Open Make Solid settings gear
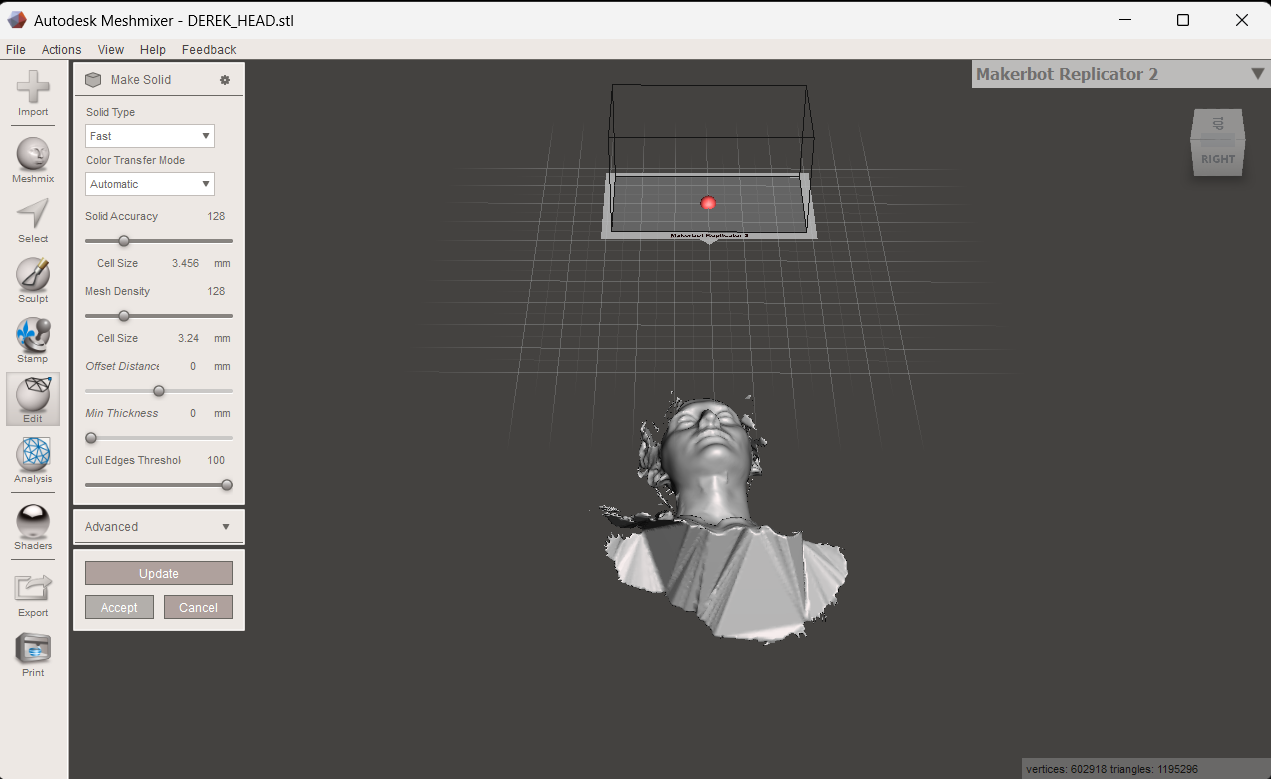 225,80
